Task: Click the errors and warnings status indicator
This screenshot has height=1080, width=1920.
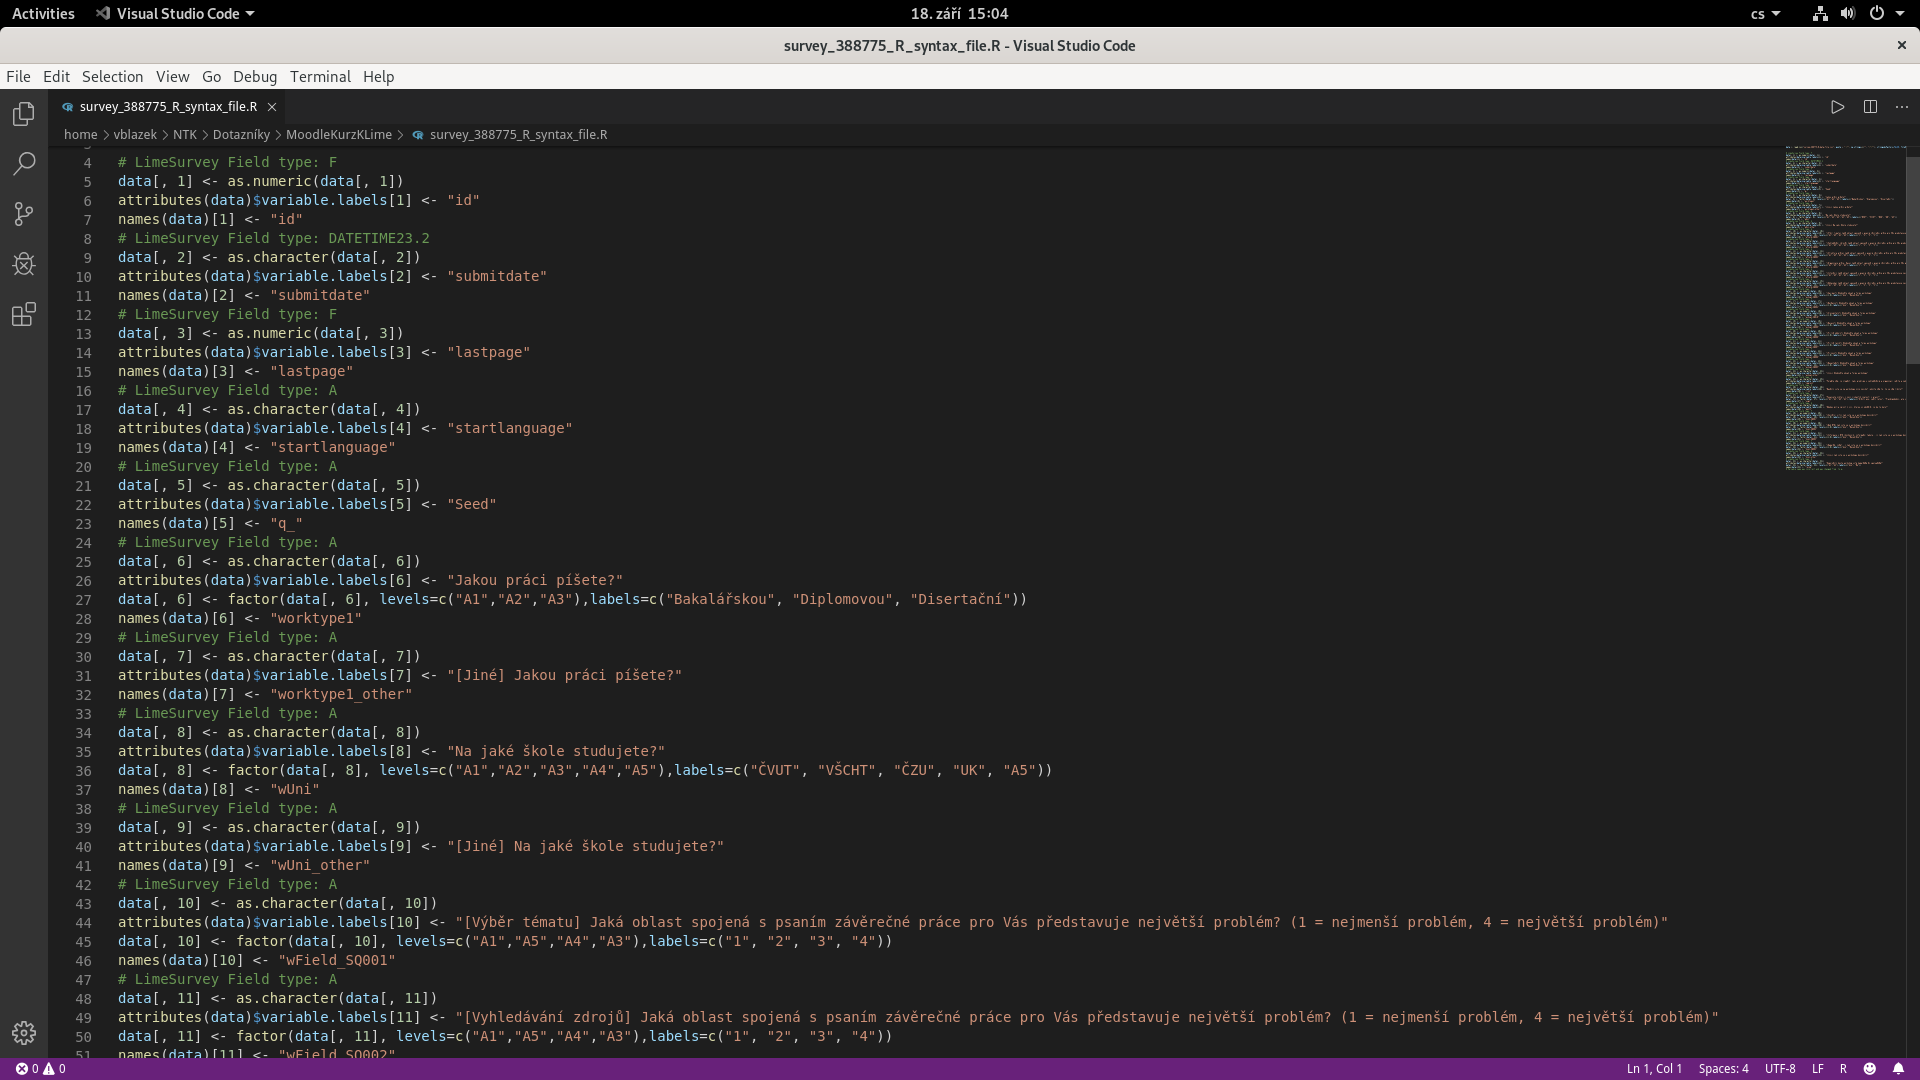Action: (x=40, y=1068)
